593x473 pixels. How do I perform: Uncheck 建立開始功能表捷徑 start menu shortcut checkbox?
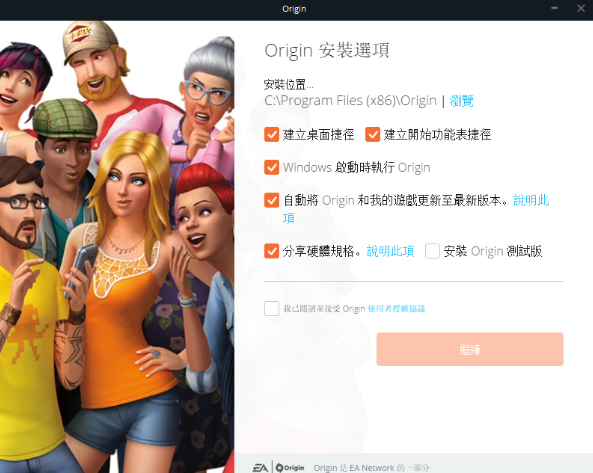(373, 135)
